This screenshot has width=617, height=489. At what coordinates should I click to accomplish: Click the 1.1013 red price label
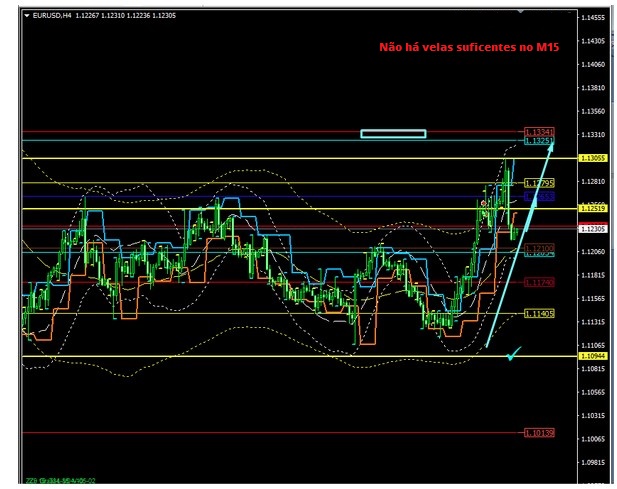pos(539,433)
